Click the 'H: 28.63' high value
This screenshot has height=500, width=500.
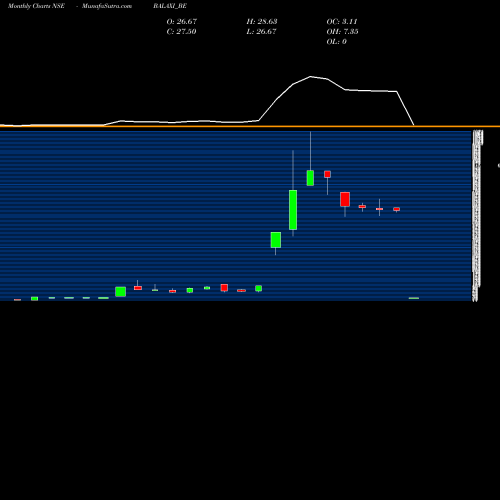pyautogui.click(x=262, y=21)
